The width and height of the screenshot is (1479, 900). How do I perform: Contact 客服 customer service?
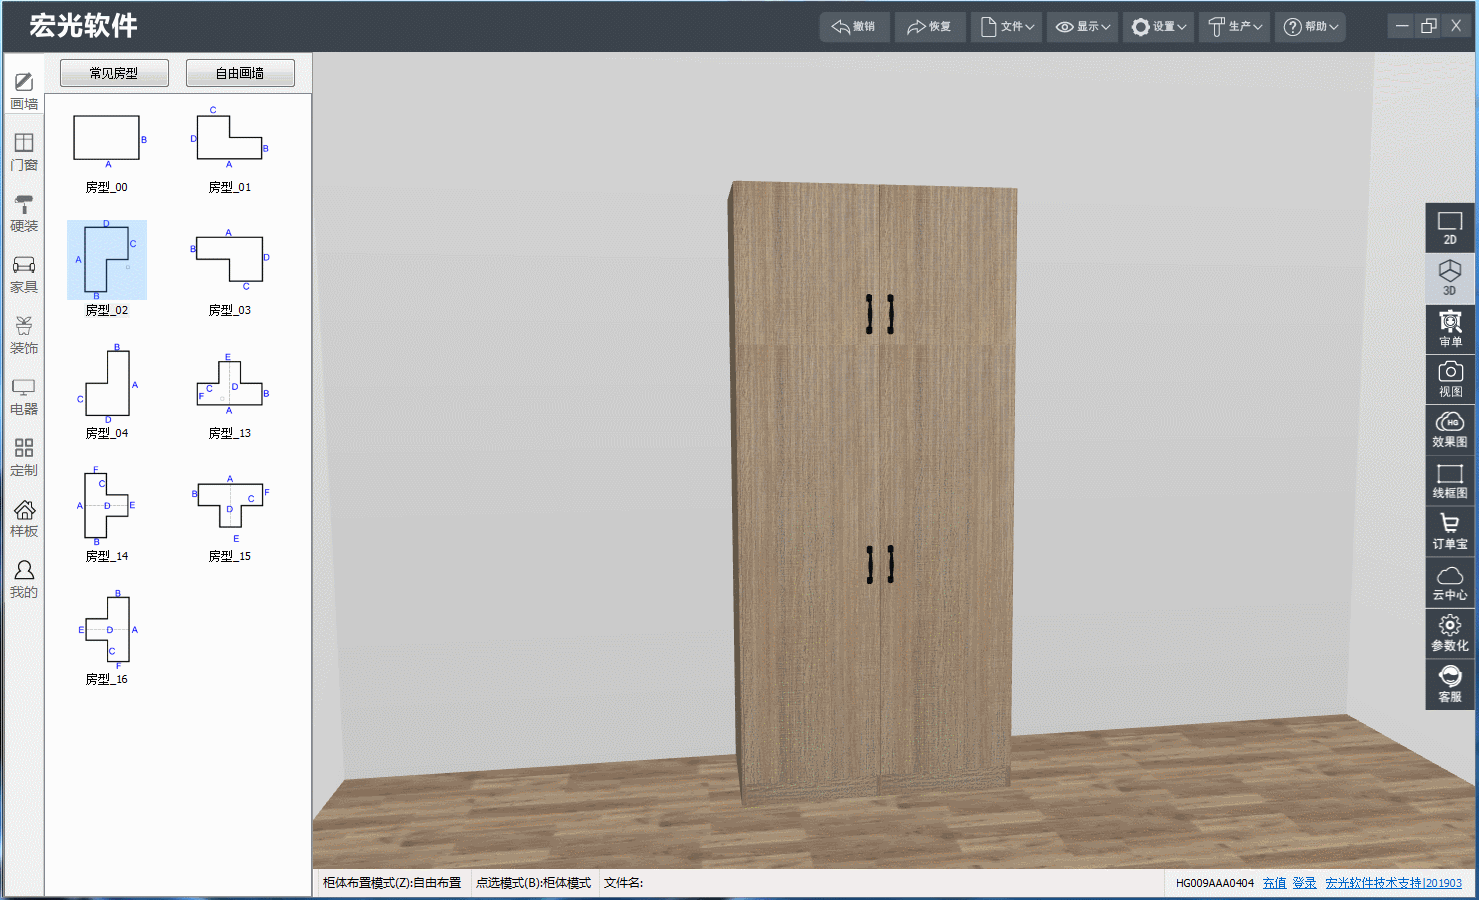click(x=1450, y=685)
